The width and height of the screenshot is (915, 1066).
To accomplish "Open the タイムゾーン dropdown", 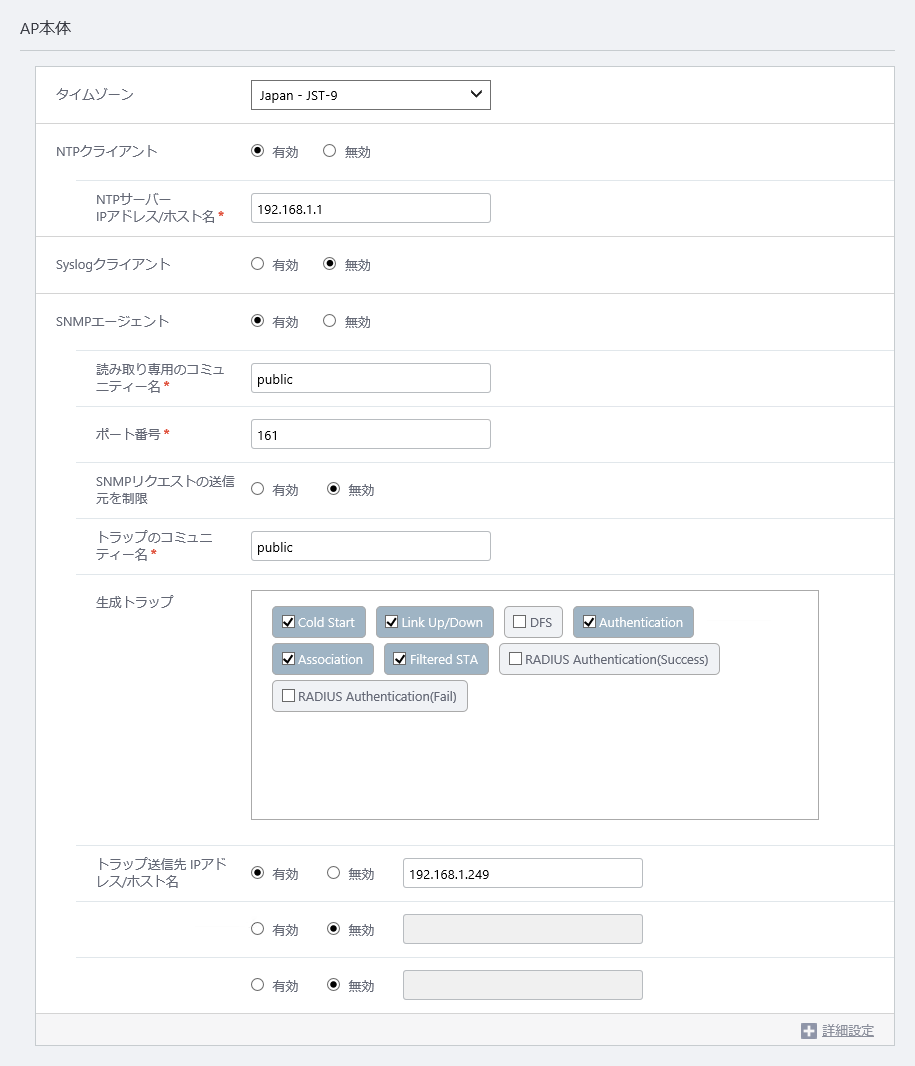I will tap(370, 95).
